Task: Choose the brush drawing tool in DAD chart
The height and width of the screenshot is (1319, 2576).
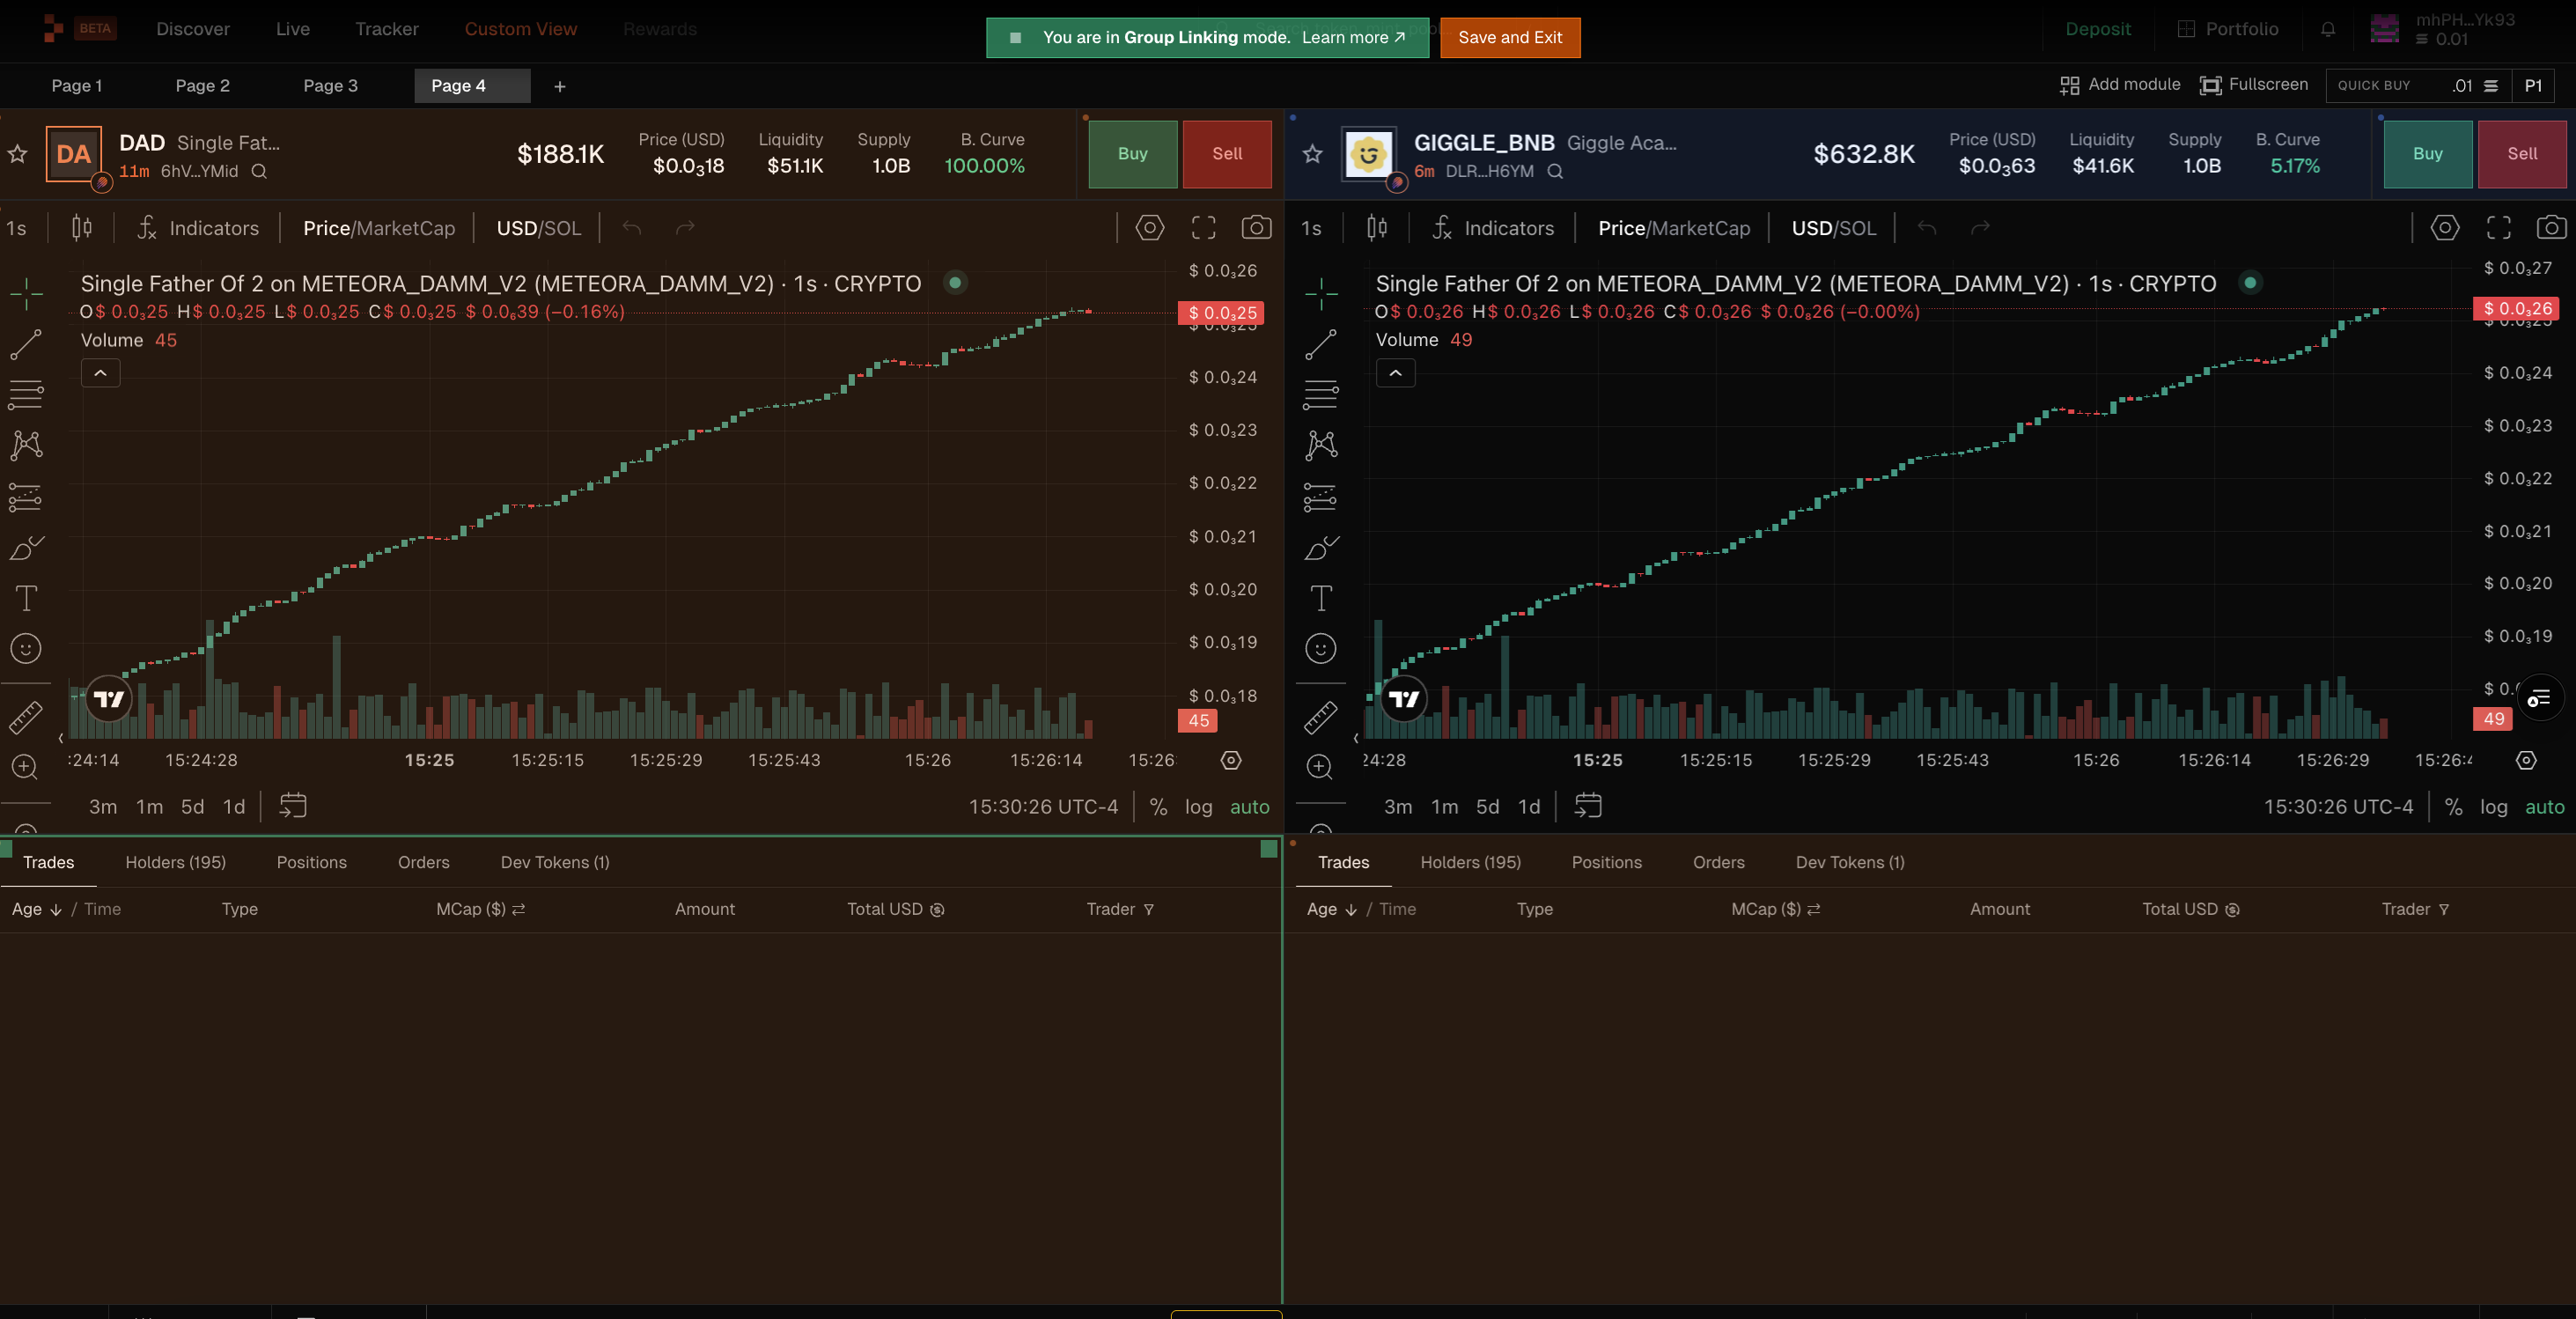Action: pyautogui.click(x=26, y=547)
